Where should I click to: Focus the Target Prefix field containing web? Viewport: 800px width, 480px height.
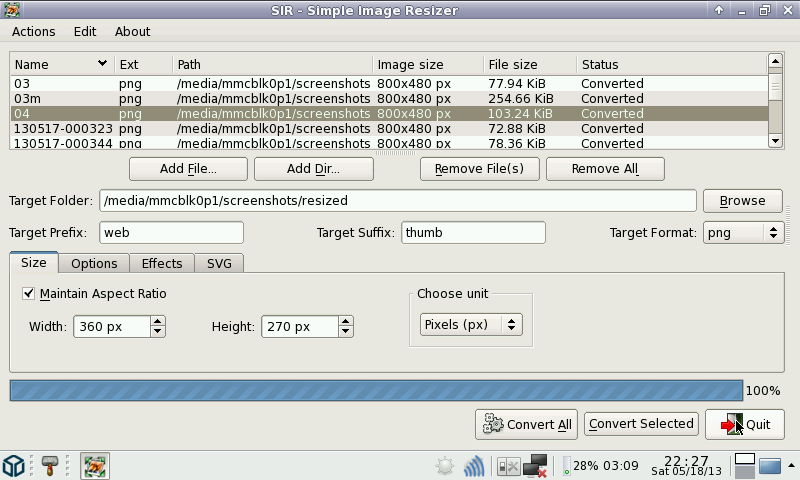click(x=171, y=233)
